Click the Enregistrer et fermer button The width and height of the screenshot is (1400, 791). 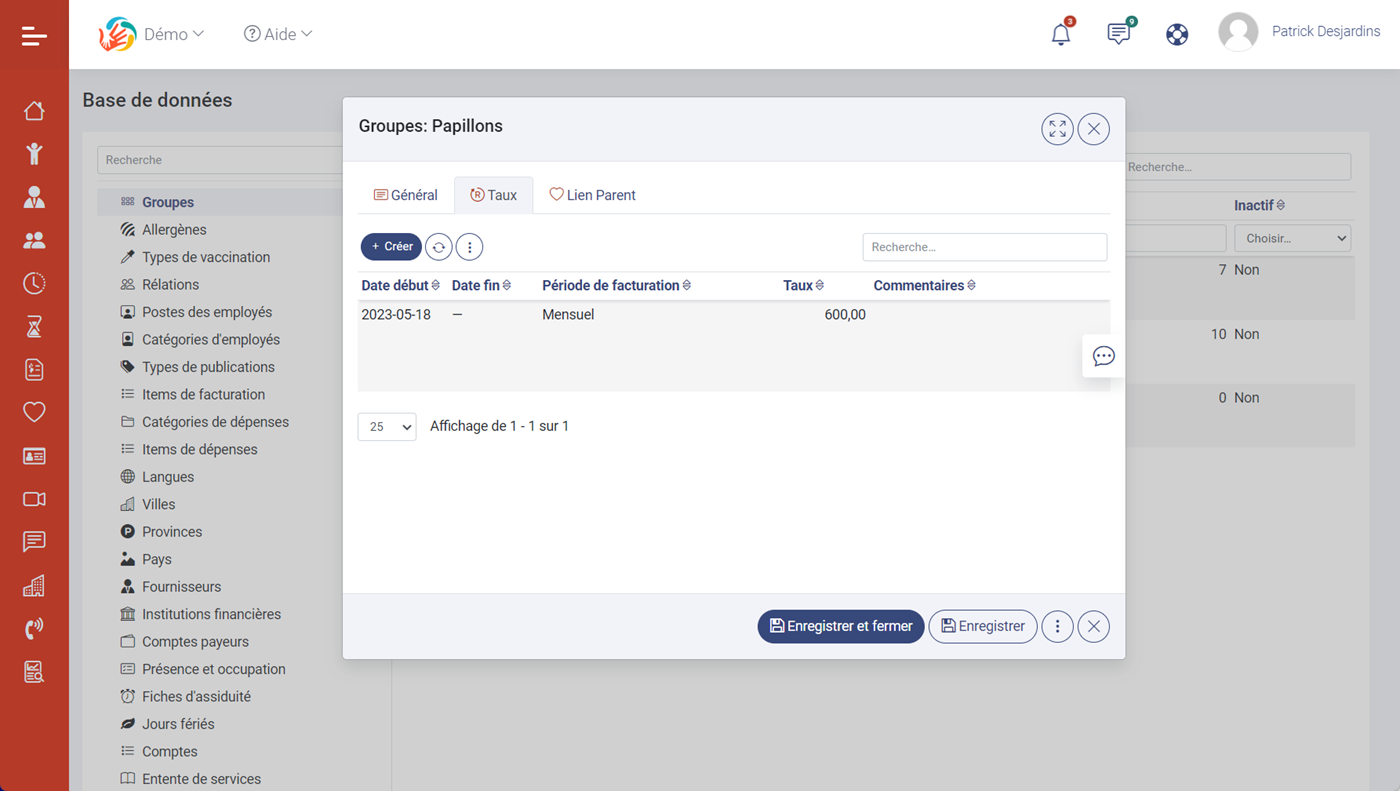840,627
